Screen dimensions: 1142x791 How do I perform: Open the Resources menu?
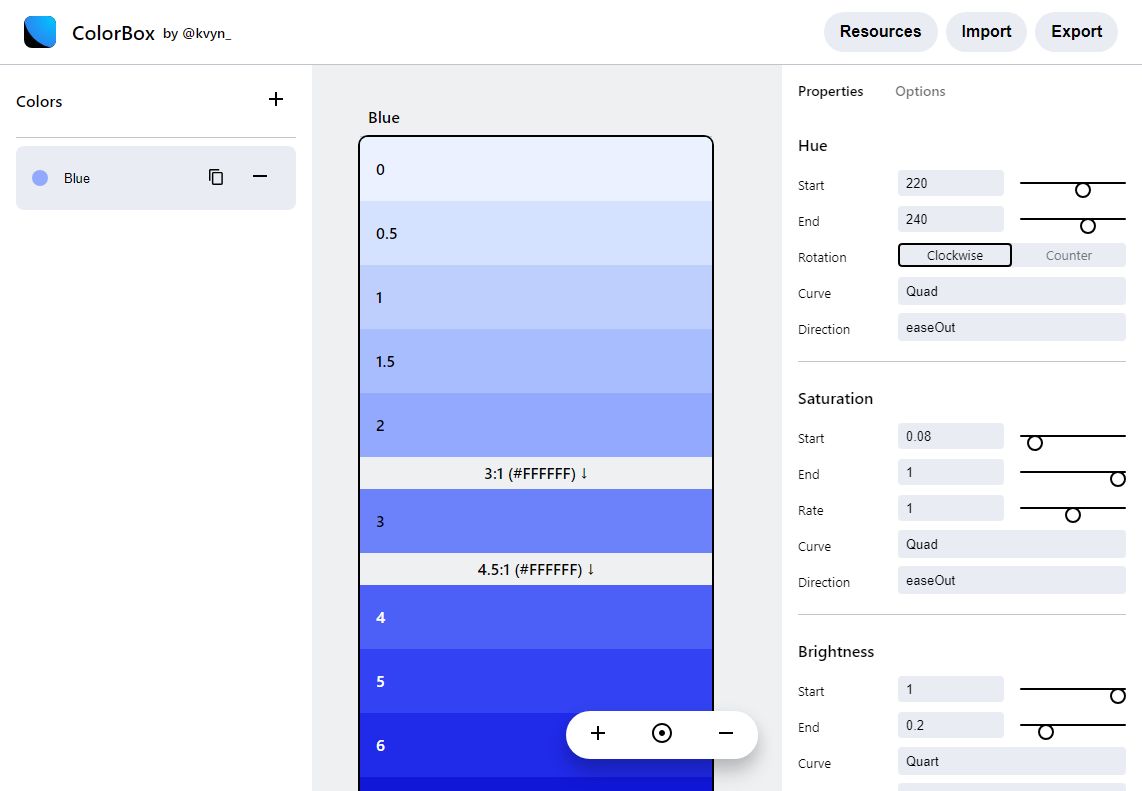881,31
